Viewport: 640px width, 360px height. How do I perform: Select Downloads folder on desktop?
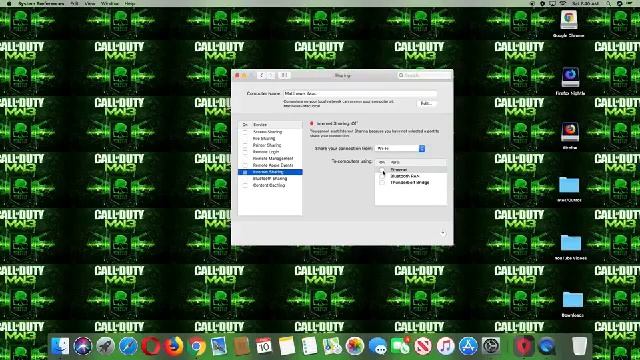[573, 300]
